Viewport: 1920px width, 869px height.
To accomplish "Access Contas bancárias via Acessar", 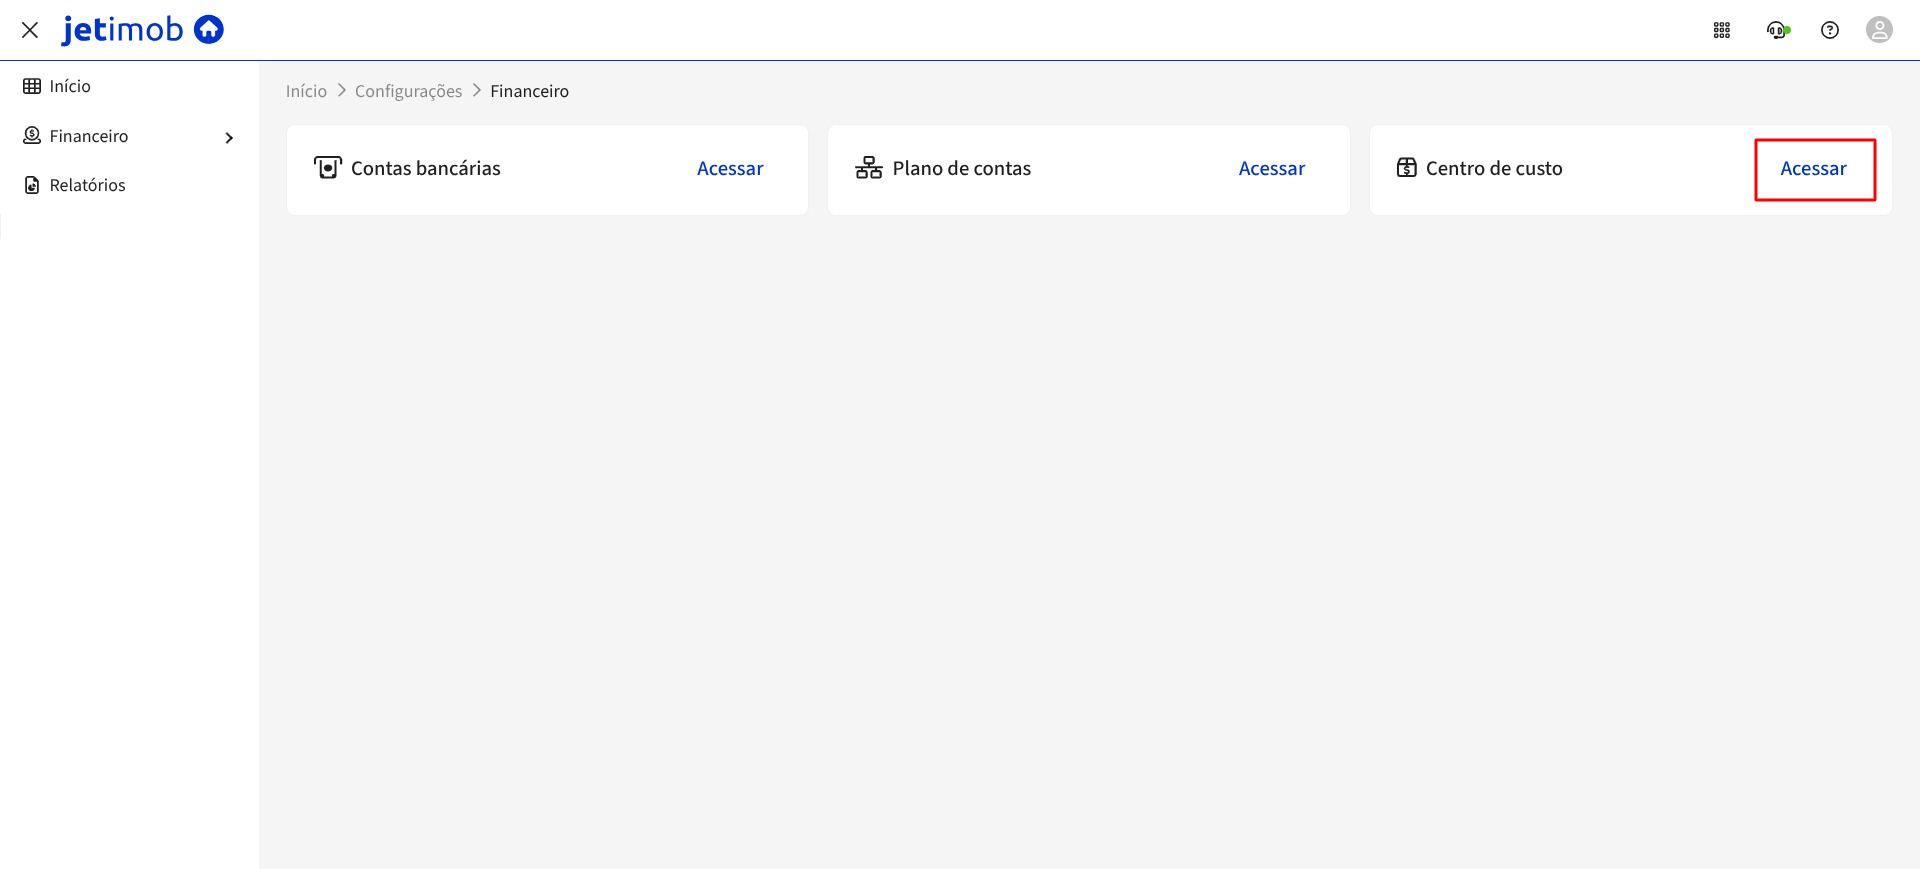I will coord(729,169).
